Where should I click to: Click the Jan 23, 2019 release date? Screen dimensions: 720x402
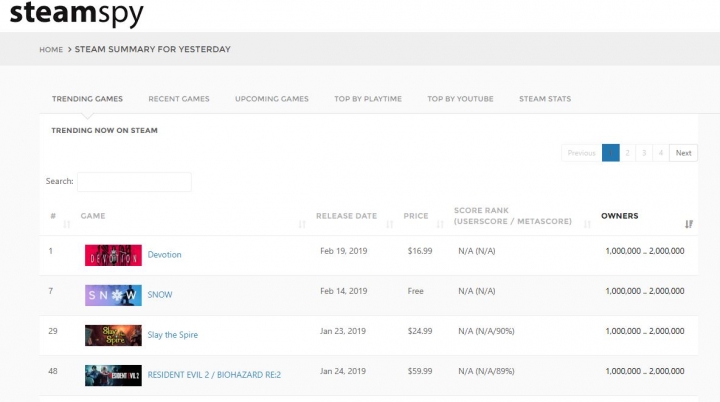pyautogui.click(x=343, y=331)
